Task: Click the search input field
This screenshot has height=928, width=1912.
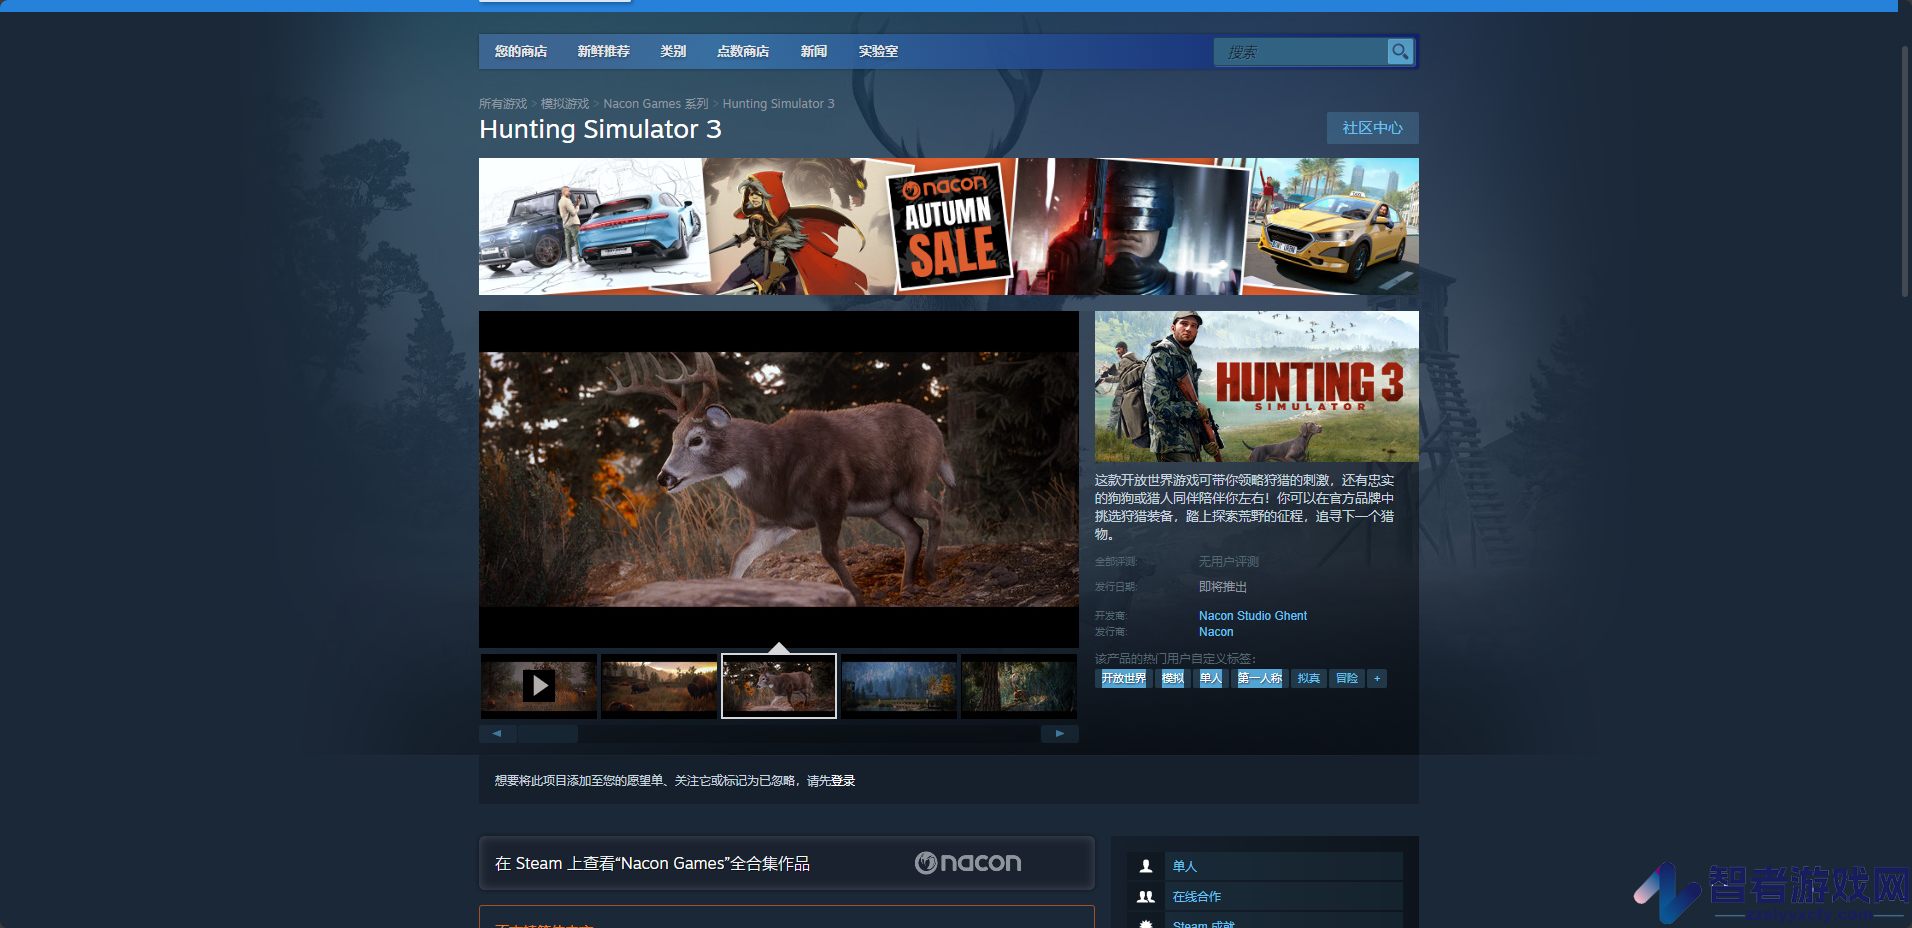Action: [1300, 52]
